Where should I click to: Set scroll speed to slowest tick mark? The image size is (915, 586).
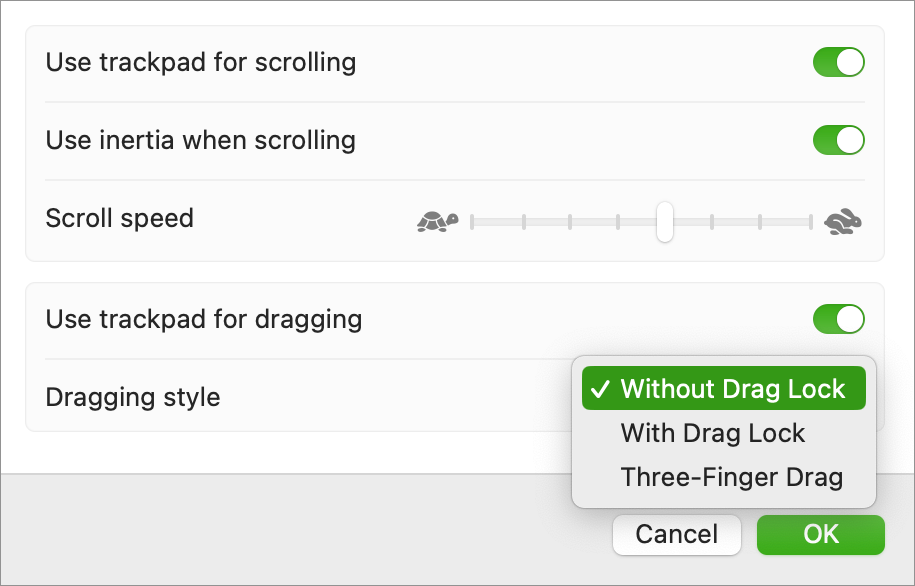(x=472, y=222)
